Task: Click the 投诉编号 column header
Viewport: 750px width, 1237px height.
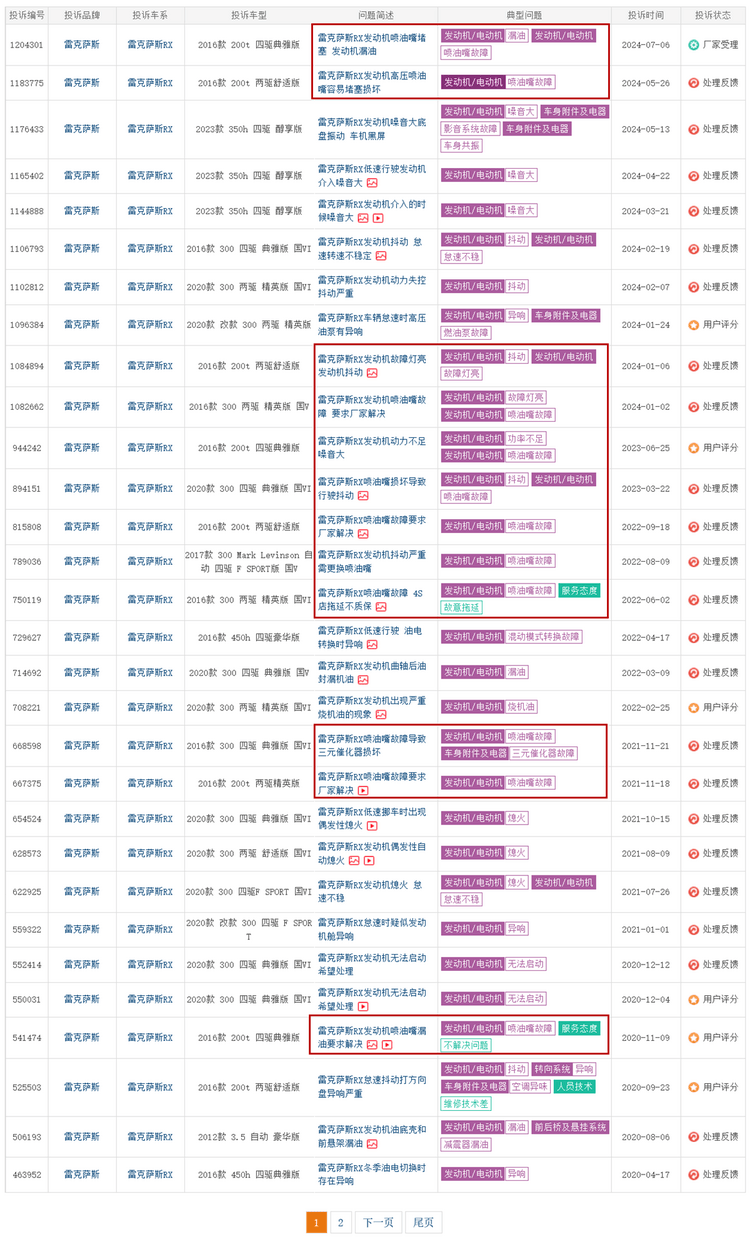Action: (x=27, y=16)
